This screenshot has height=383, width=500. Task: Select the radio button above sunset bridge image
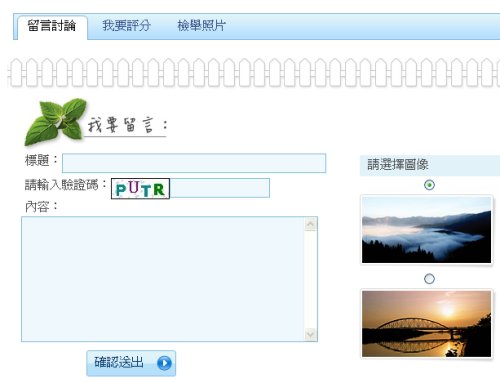[429, 279]
